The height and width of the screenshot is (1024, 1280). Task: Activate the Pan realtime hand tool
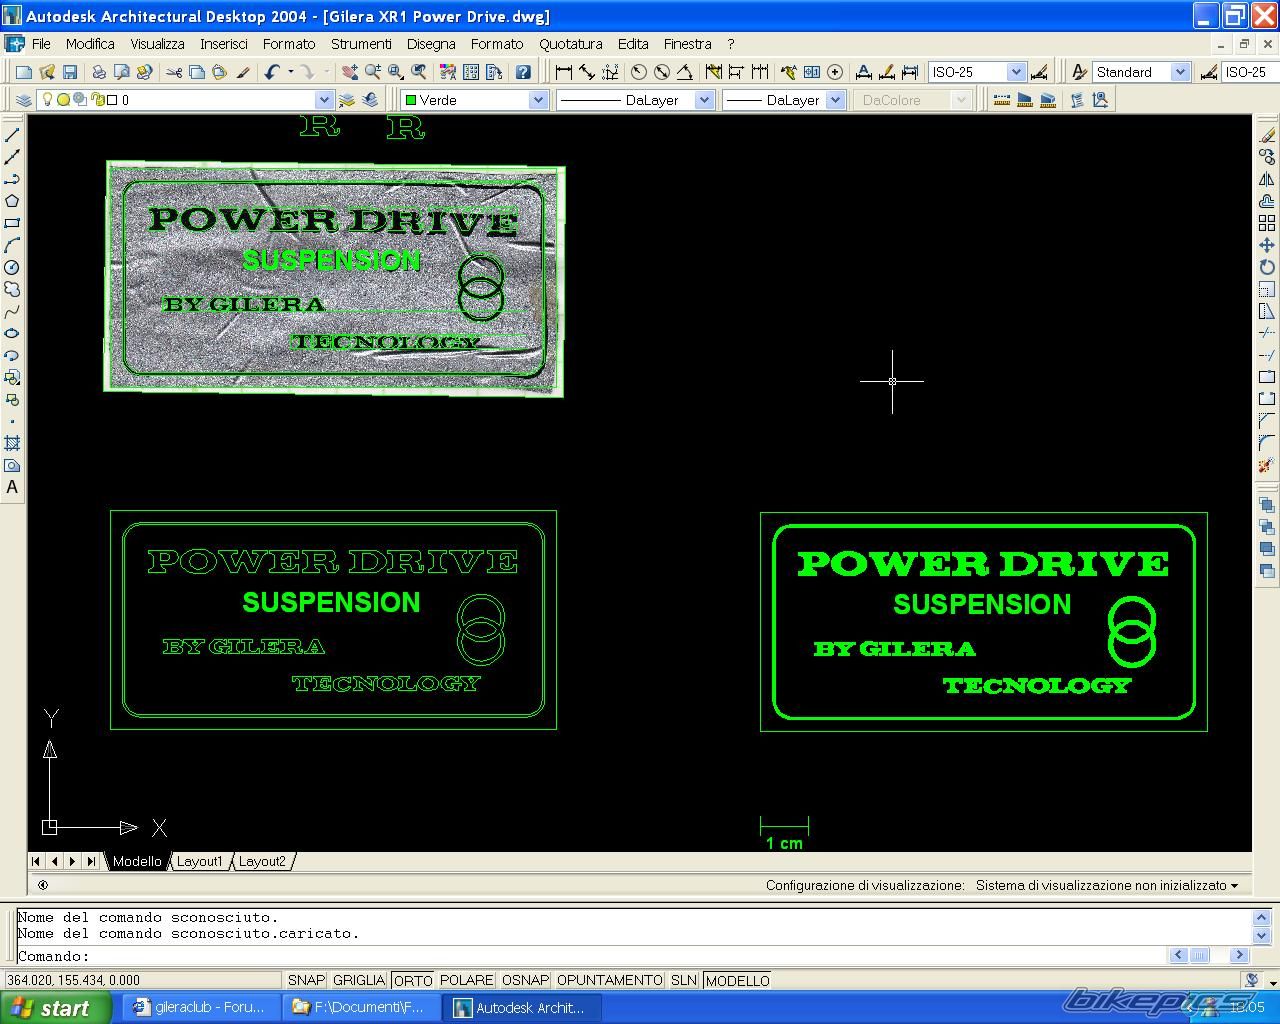tap(349, 72)
